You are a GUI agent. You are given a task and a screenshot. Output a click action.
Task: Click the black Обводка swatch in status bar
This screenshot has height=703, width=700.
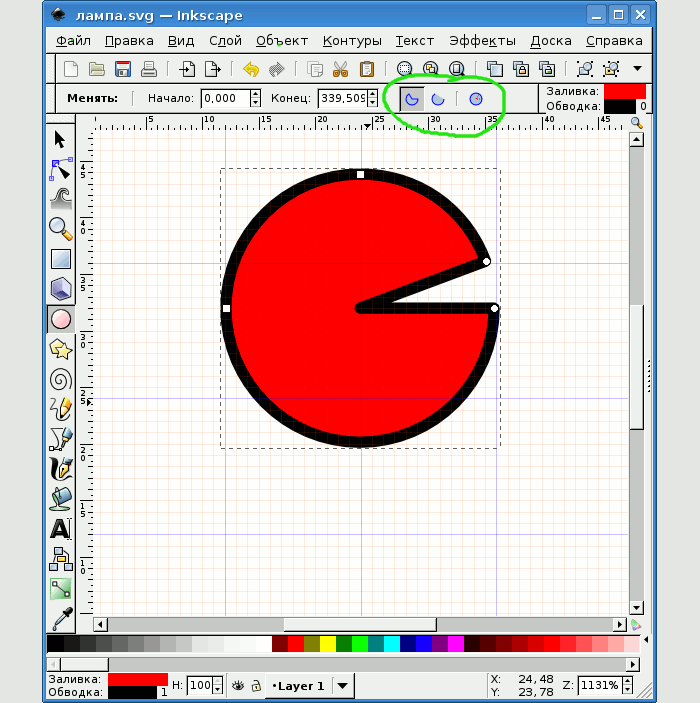132,692
